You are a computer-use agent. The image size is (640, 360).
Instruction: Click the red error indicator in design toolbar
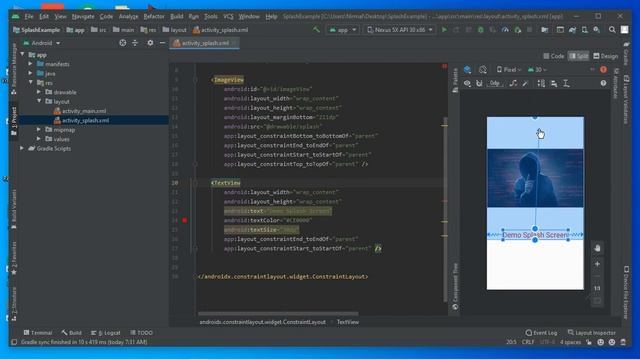coord(603,70)
